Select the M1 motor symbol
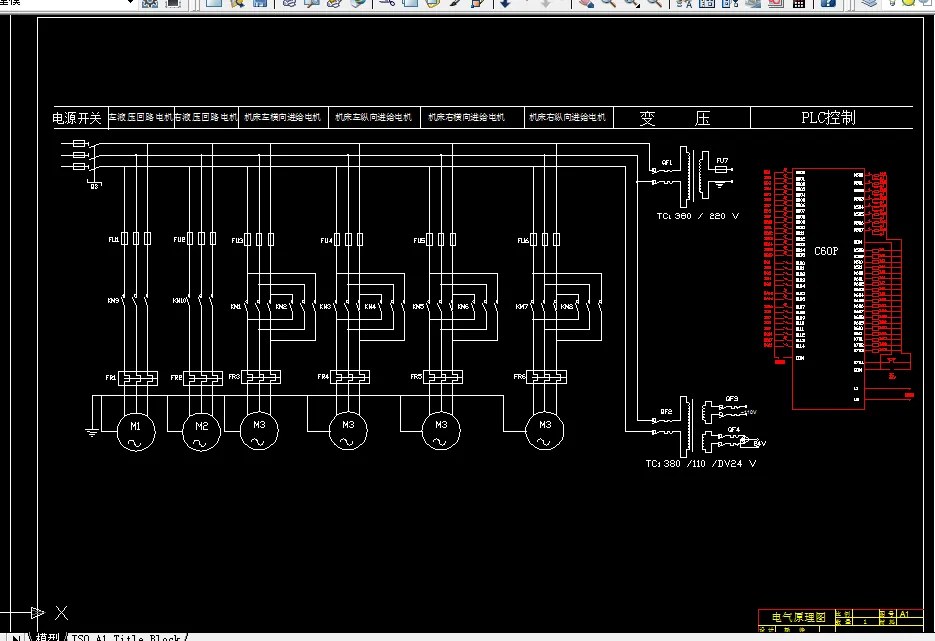The height and width of the screenshot is (641, 935). 136,432
